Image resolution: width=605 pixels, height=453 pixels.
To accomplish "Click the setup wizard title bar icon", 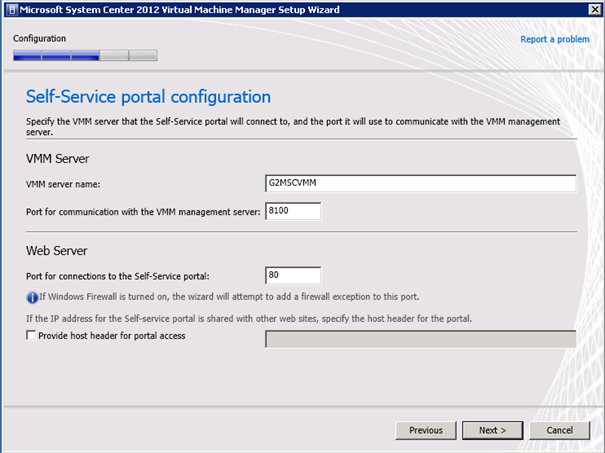I will click(x=12, y=10).
